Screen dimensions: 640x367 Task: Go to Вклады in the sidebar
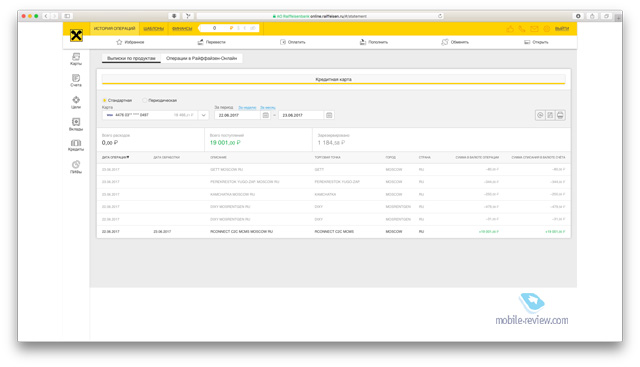76,125
